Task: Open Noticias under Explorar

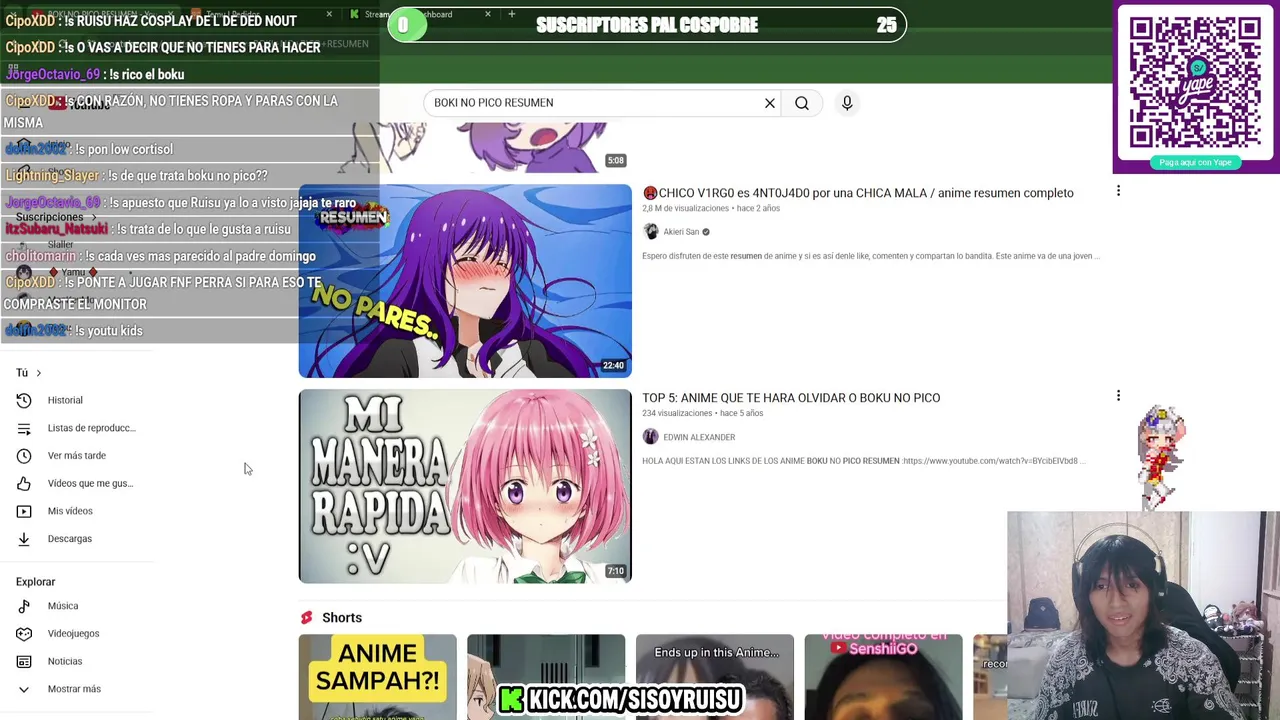Action: [64, 661]
